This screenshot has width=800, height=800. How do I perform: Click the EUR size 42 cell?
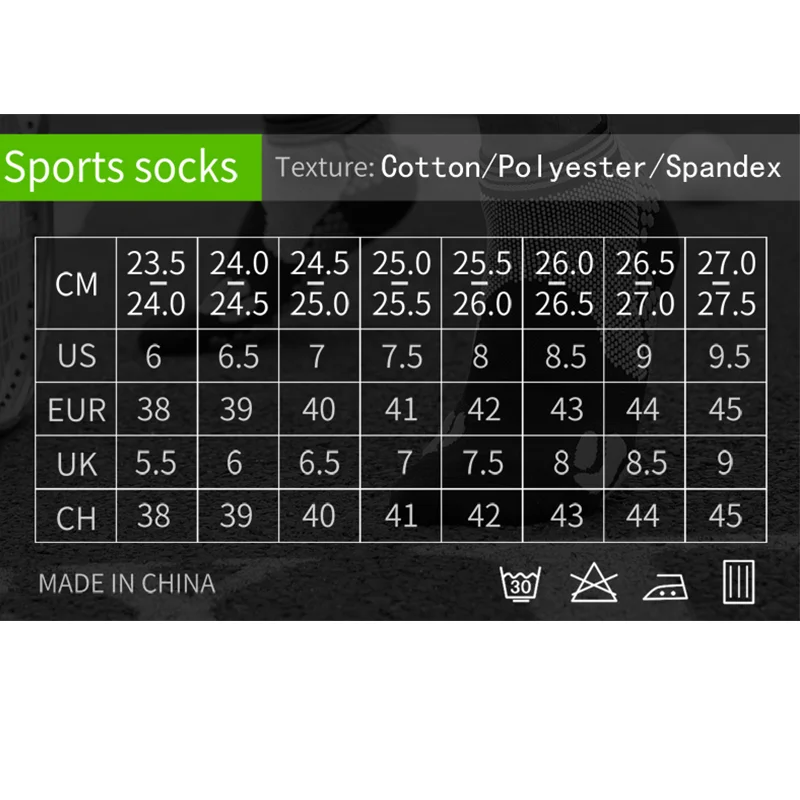483,409
